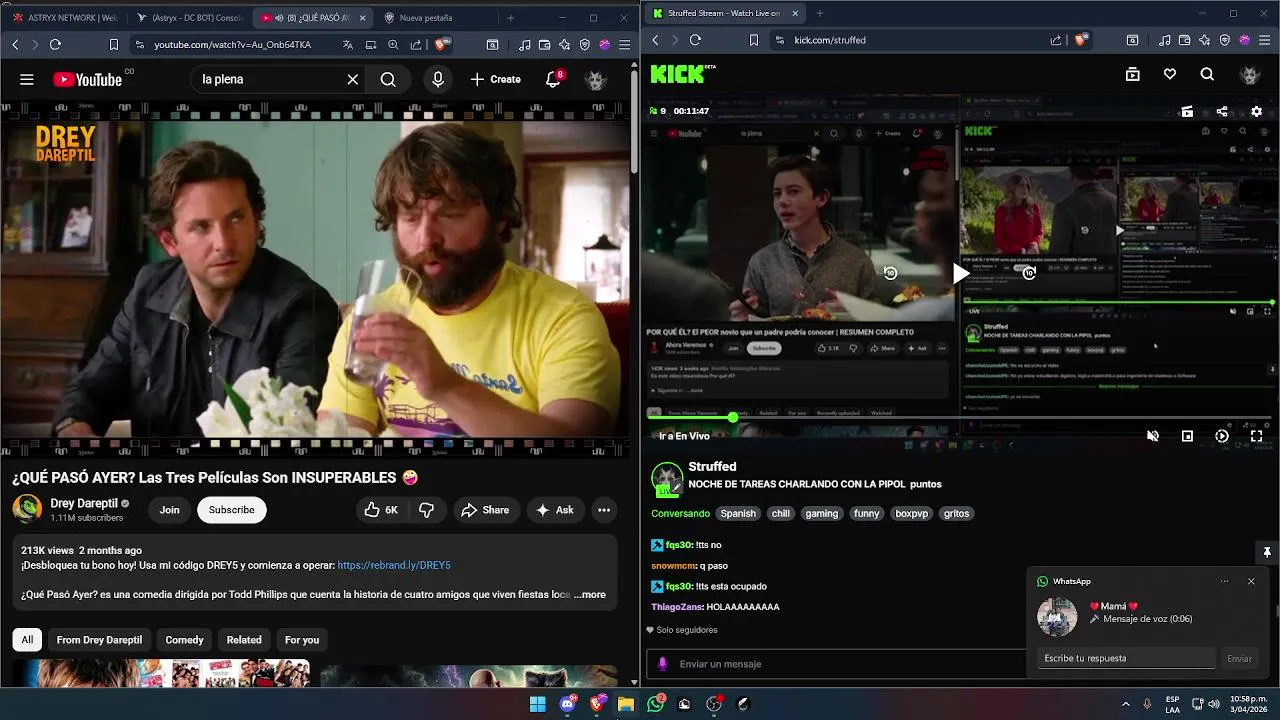This screenshot has width=1280, height=720.
Task: Share the Kick stream
Action: point(1222,111)
